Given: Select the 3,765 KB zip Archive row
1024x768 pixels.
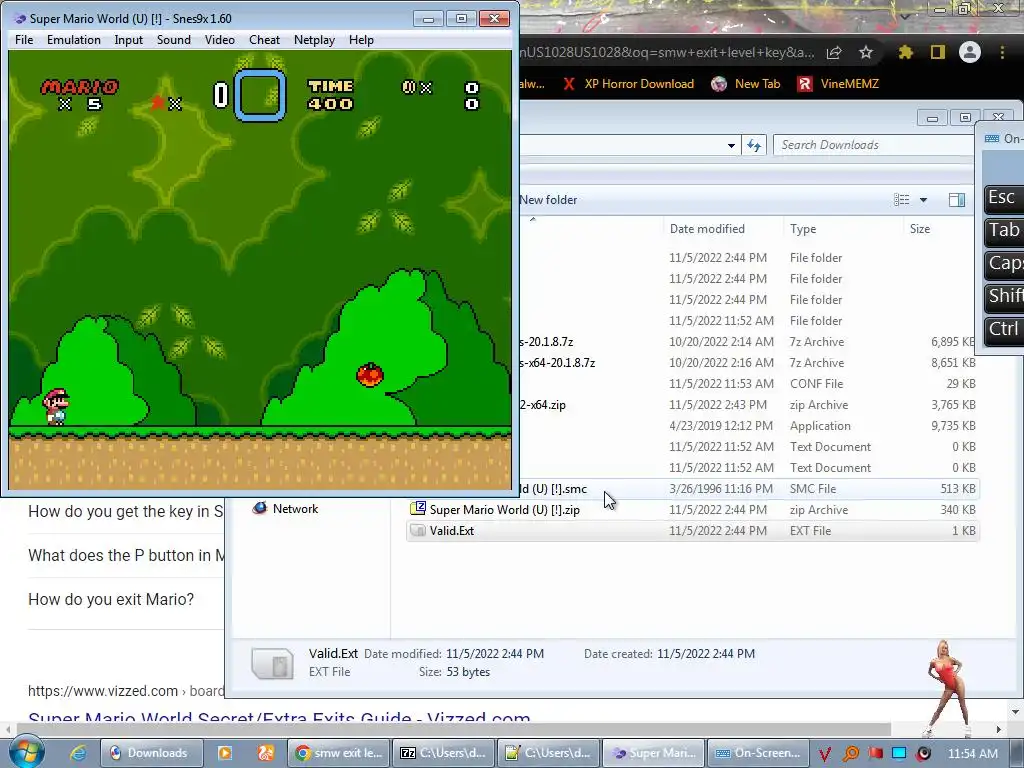Looking at the screenshot, I should 749,405.
